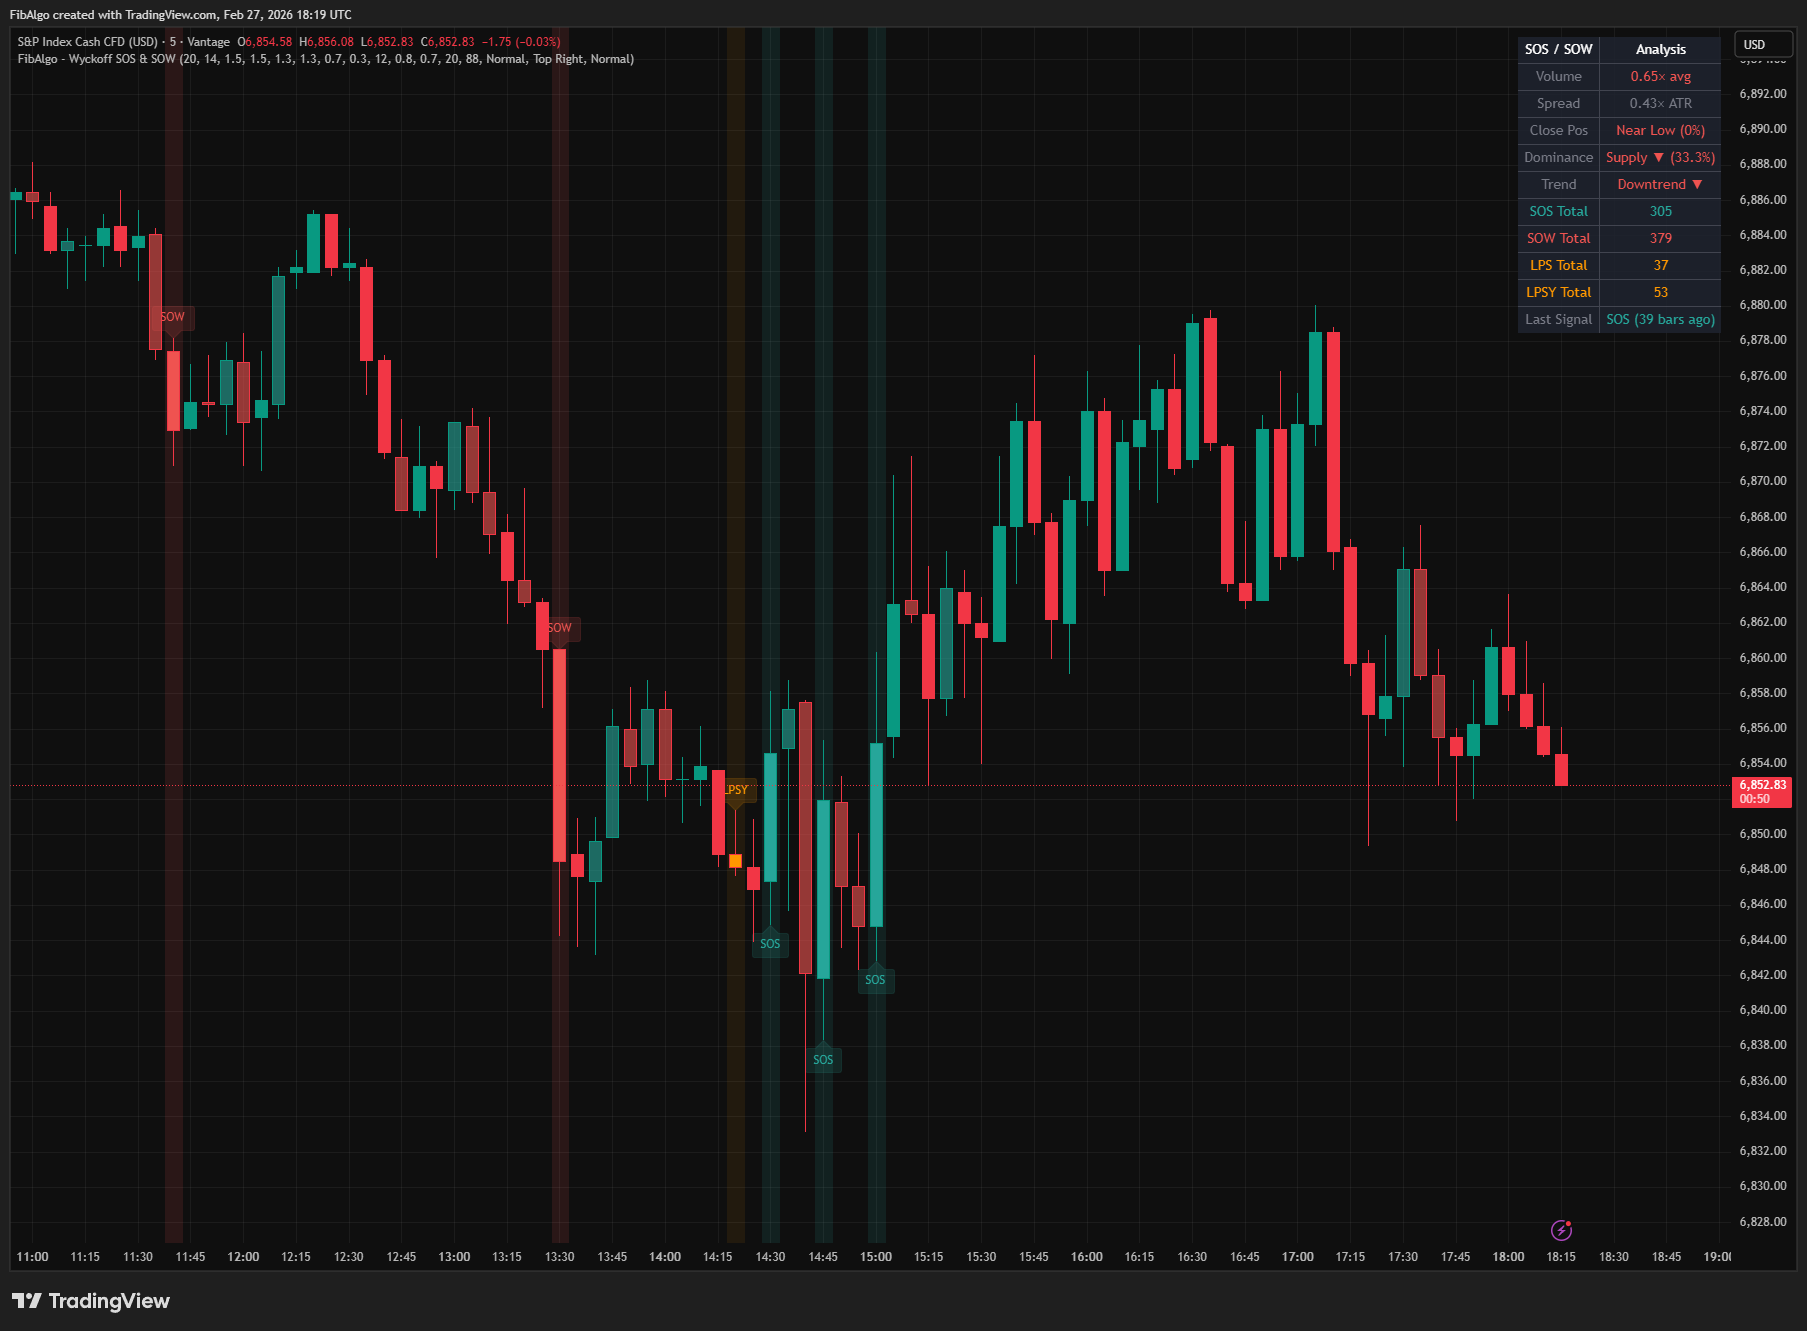Click the SOW Total value 379
The image size is (1807, 1331).
pos(1660,239)
